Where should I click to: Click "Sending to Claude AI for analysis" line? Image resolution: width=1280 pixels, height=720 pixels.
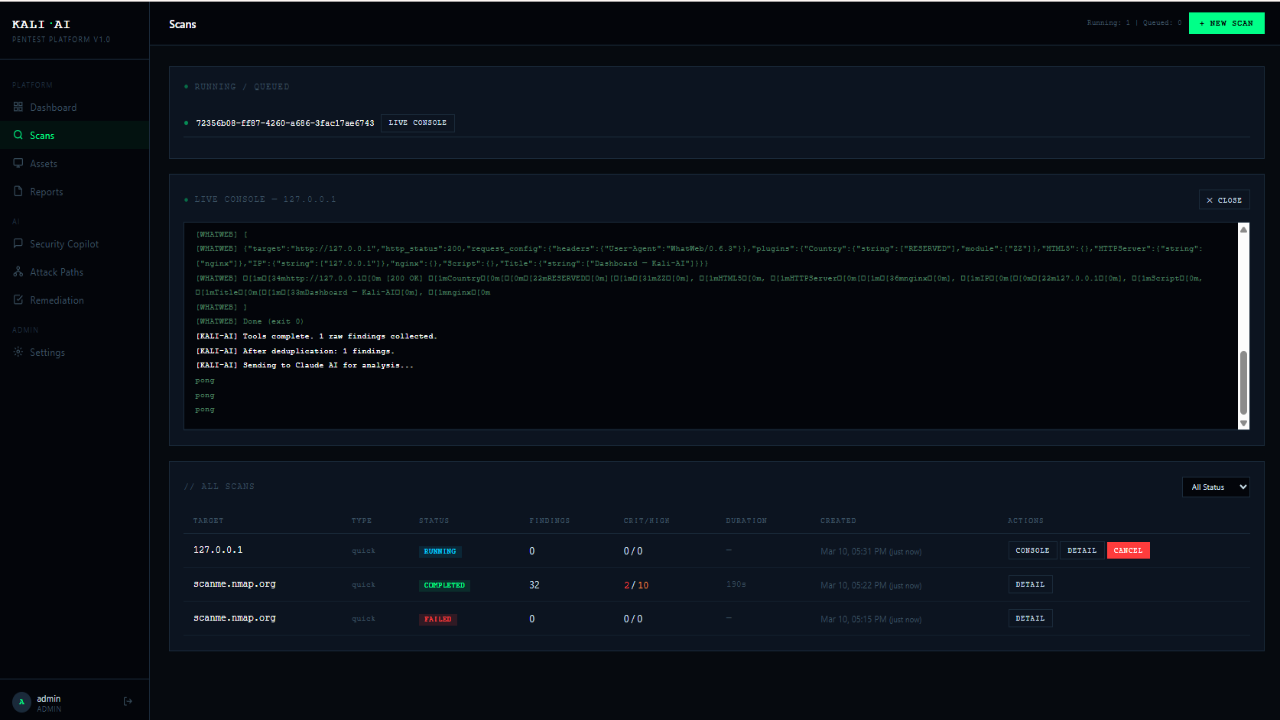pos(305,366)
